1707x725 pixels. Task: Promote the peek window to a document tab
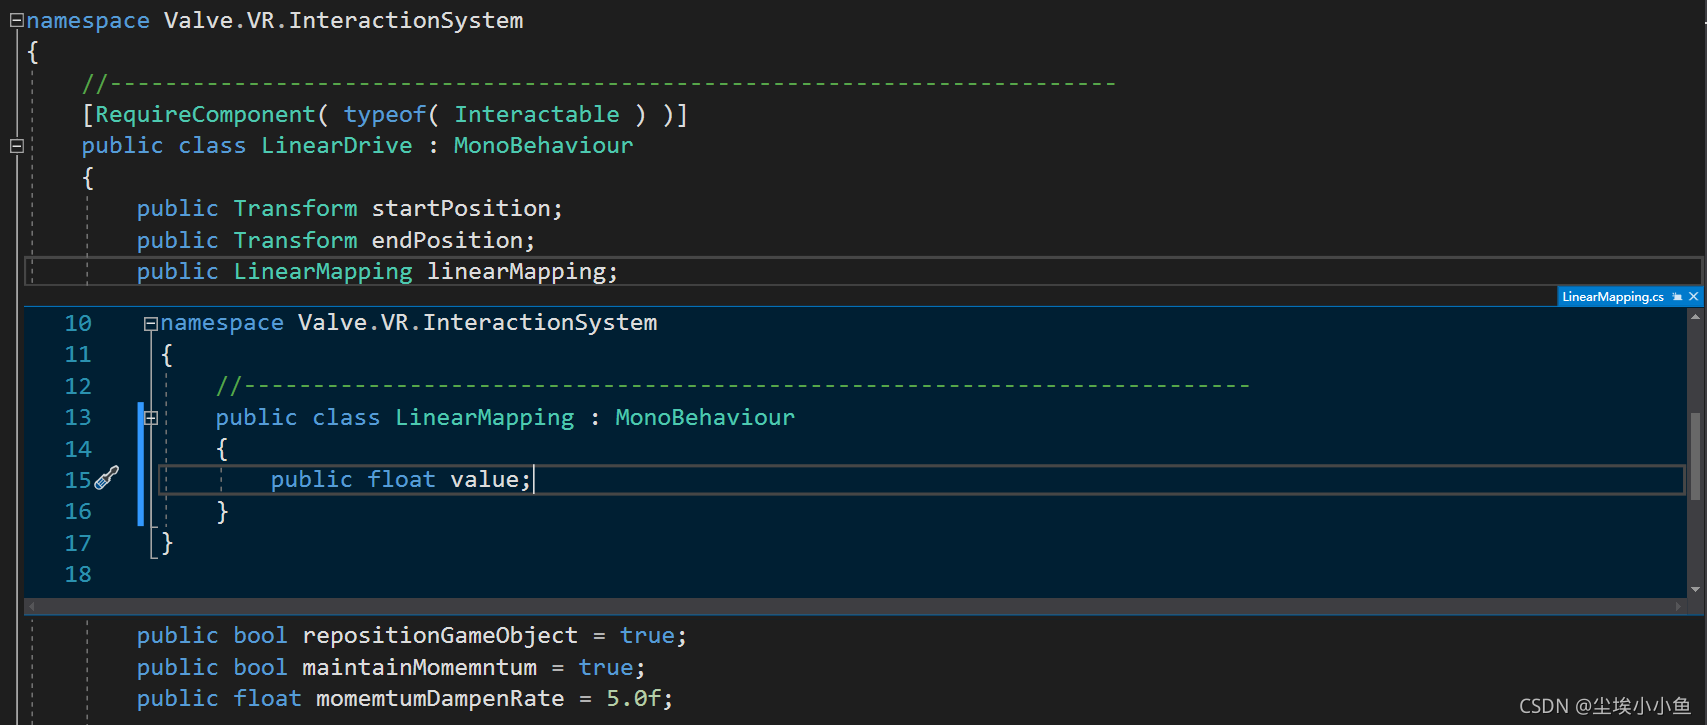pyautogui.click(x=1677, y=297)
